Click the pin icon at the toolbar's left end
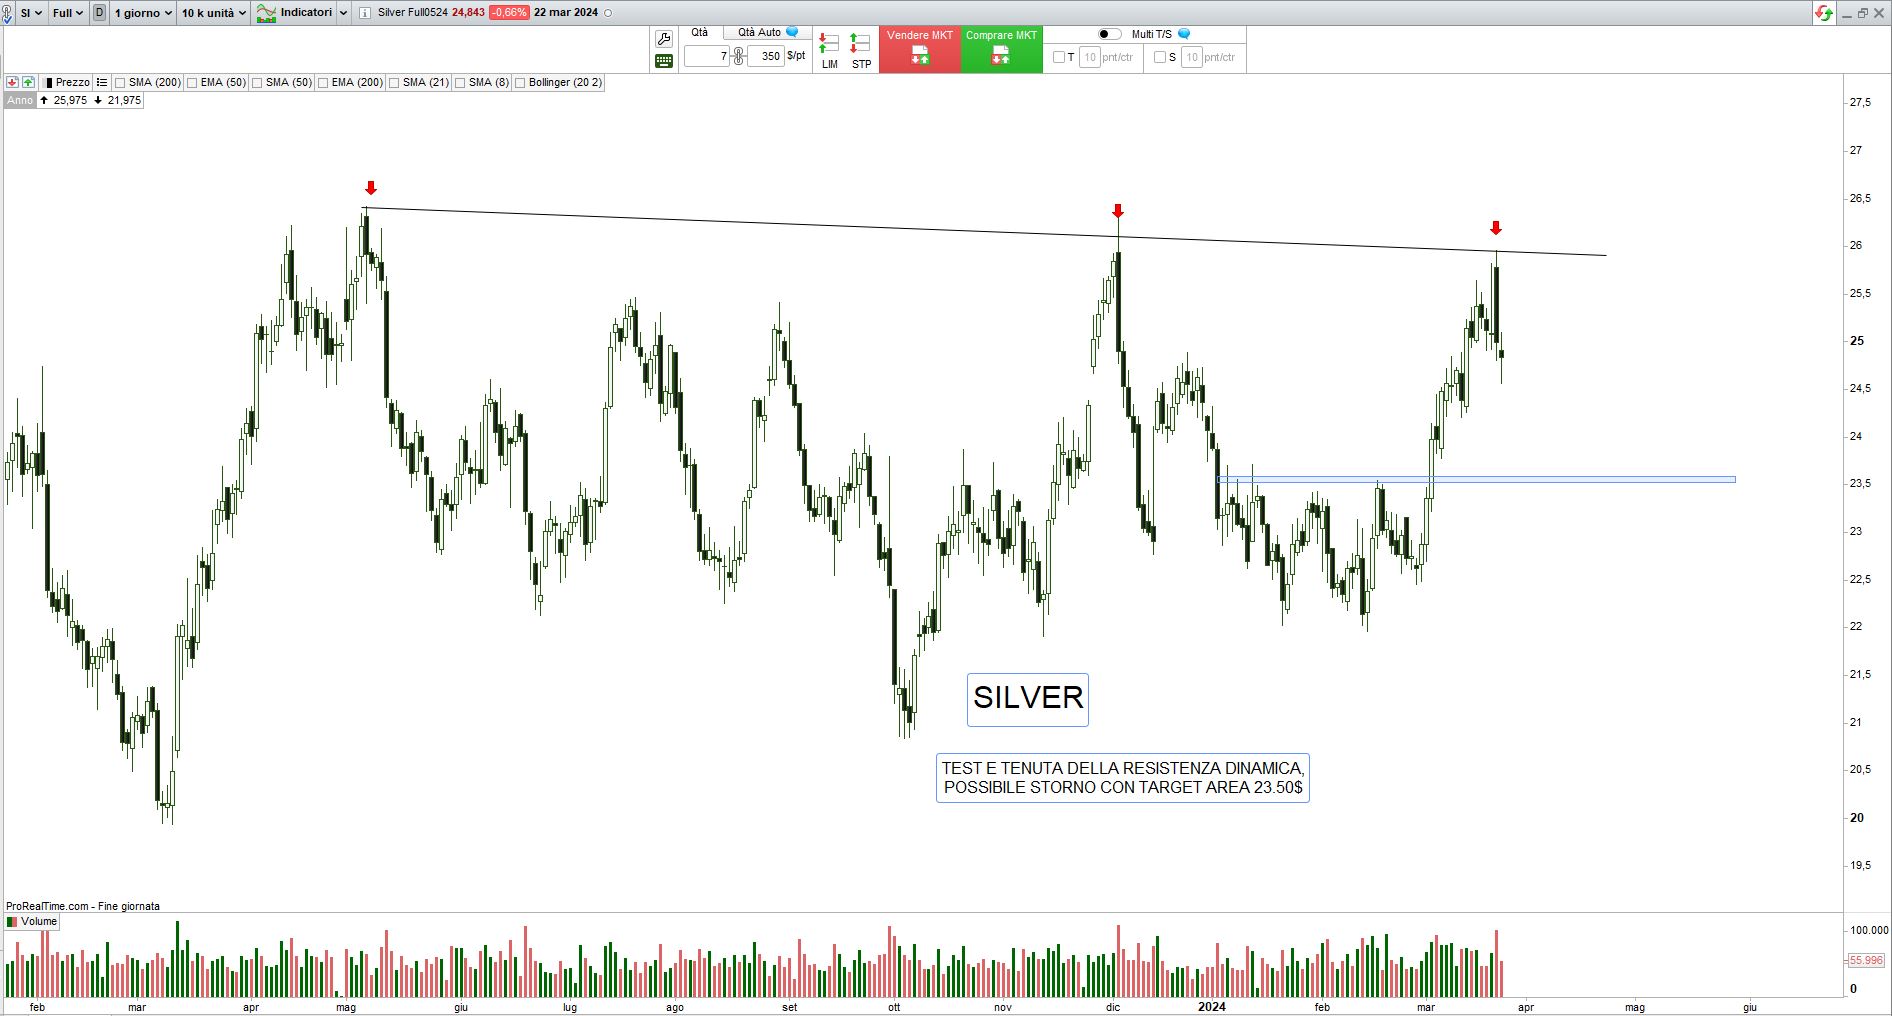This screenshot has width=1892, height=1016. click(7, 13)
